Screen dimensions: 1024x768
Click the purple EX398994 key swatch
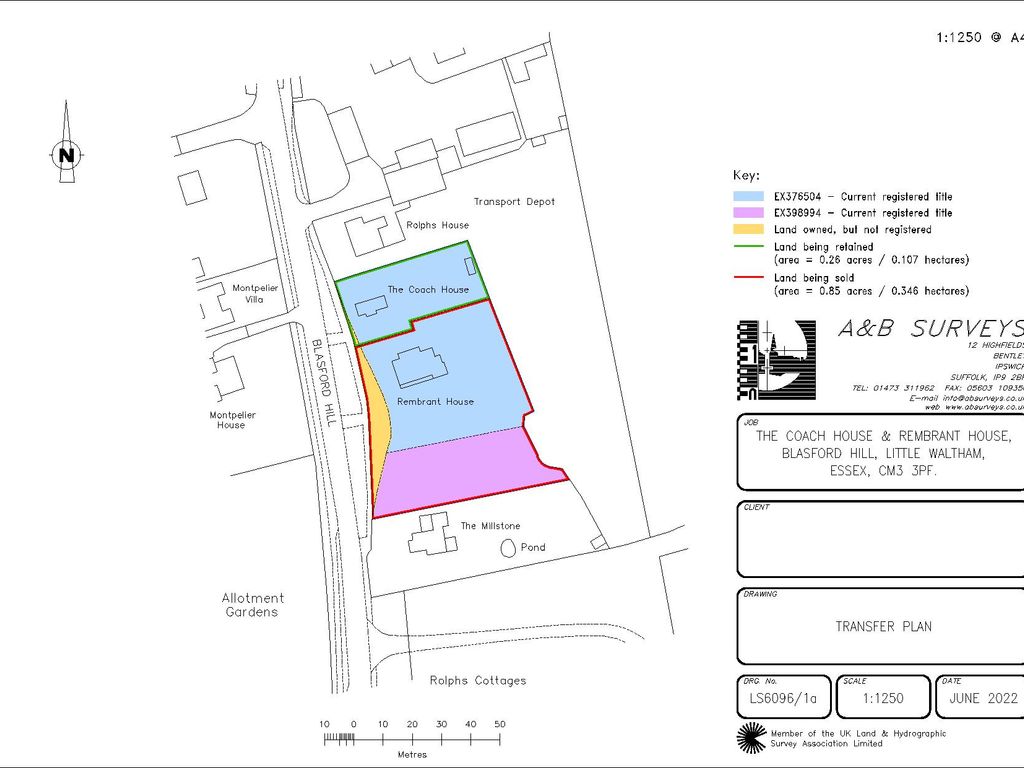point(751,213)
